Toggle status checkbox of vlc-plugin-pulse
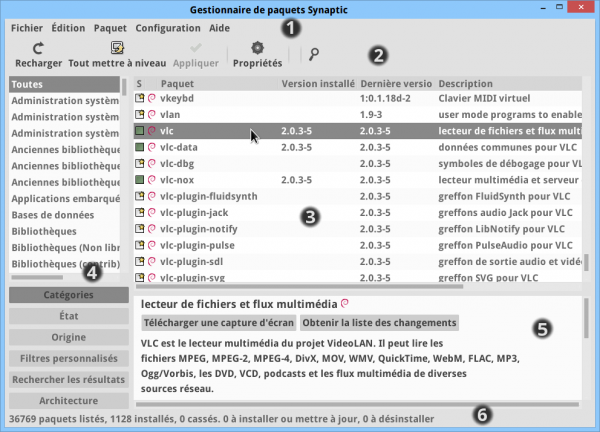This screenshot has height=432, width=600. coord(140,245)
